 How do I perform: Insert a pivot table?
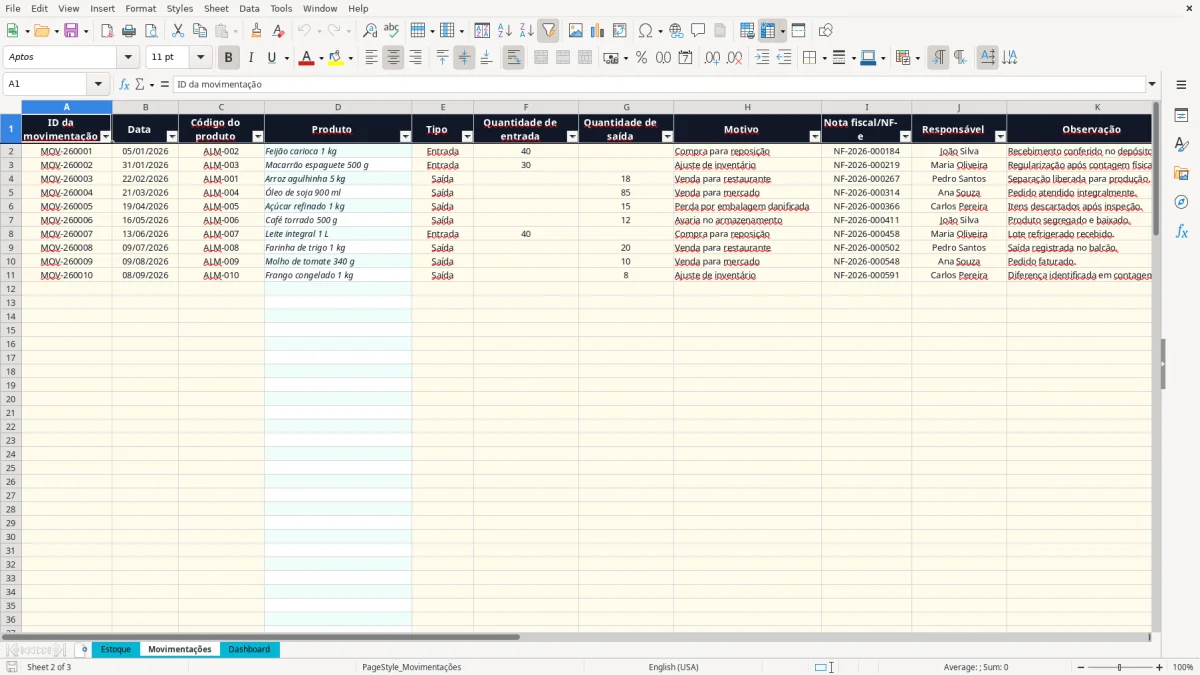[619, 31]
